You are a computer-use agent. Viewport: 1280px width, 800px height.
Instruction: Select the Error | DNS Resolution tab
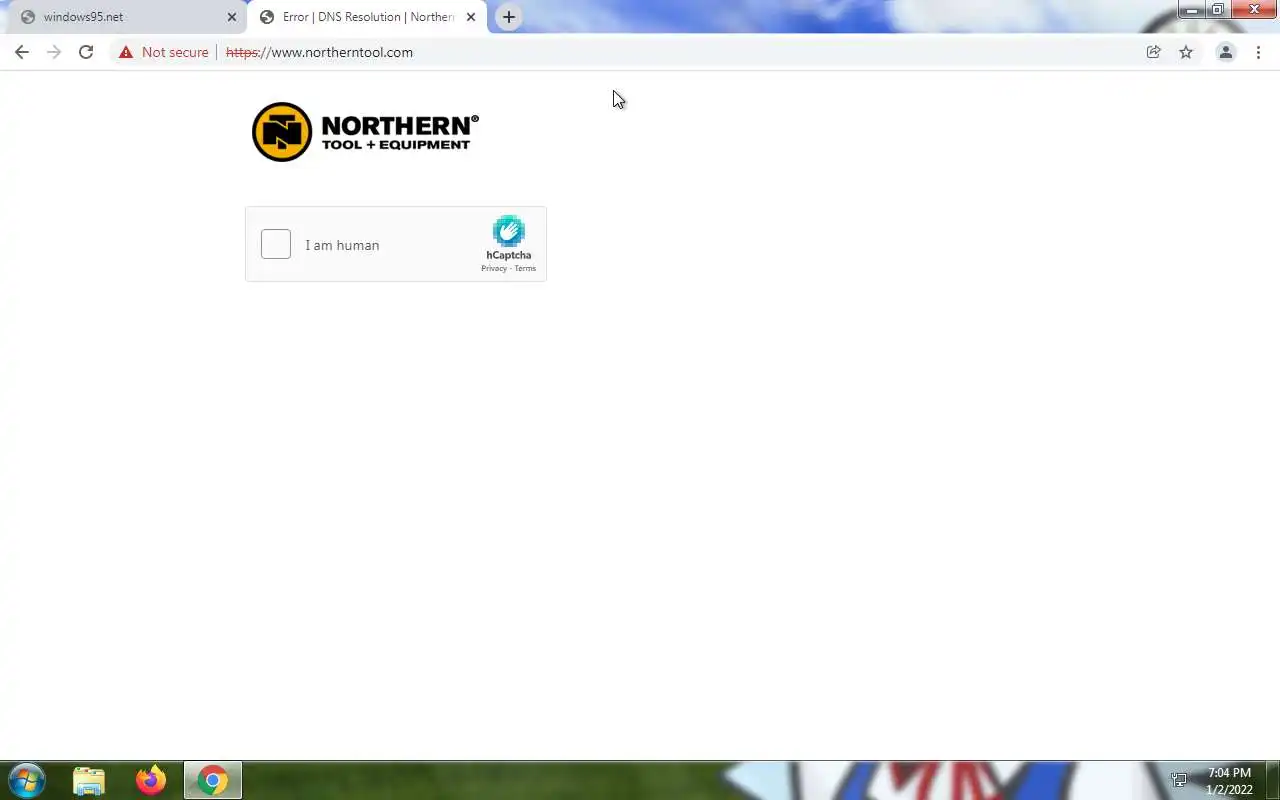point(368,17)
